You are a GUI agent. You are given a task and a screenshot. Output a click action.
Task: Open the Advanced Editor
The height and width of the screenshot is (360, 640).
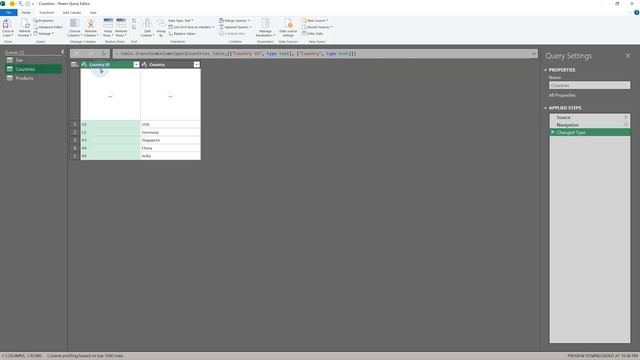(x=48, y=27)
